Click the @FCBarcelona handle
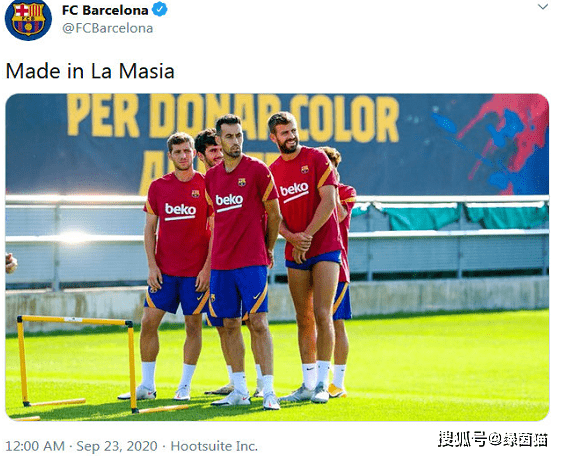This screenshot has height=456, width=562. (108, 28)
